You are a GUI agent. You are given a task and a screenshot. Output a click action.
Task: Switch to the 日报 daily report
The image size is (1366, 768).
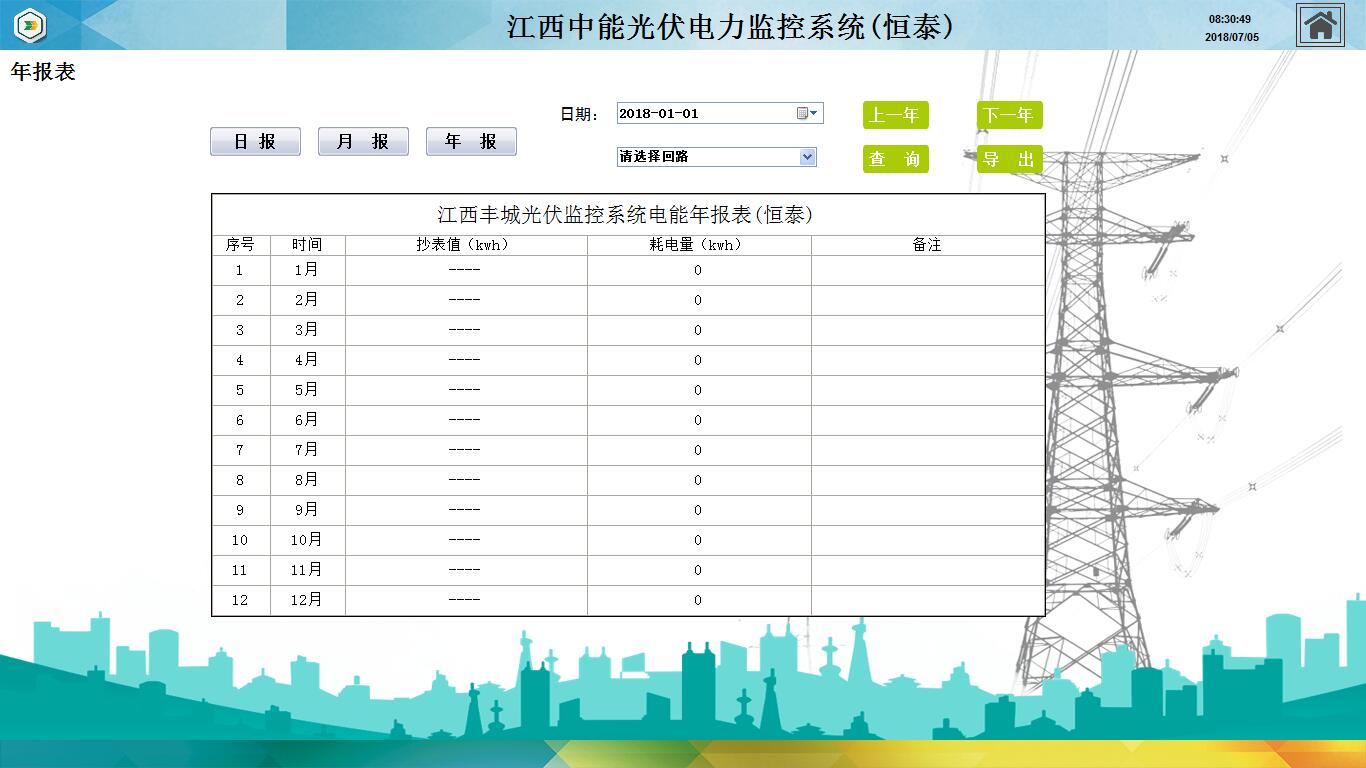(x=255, y=142)
